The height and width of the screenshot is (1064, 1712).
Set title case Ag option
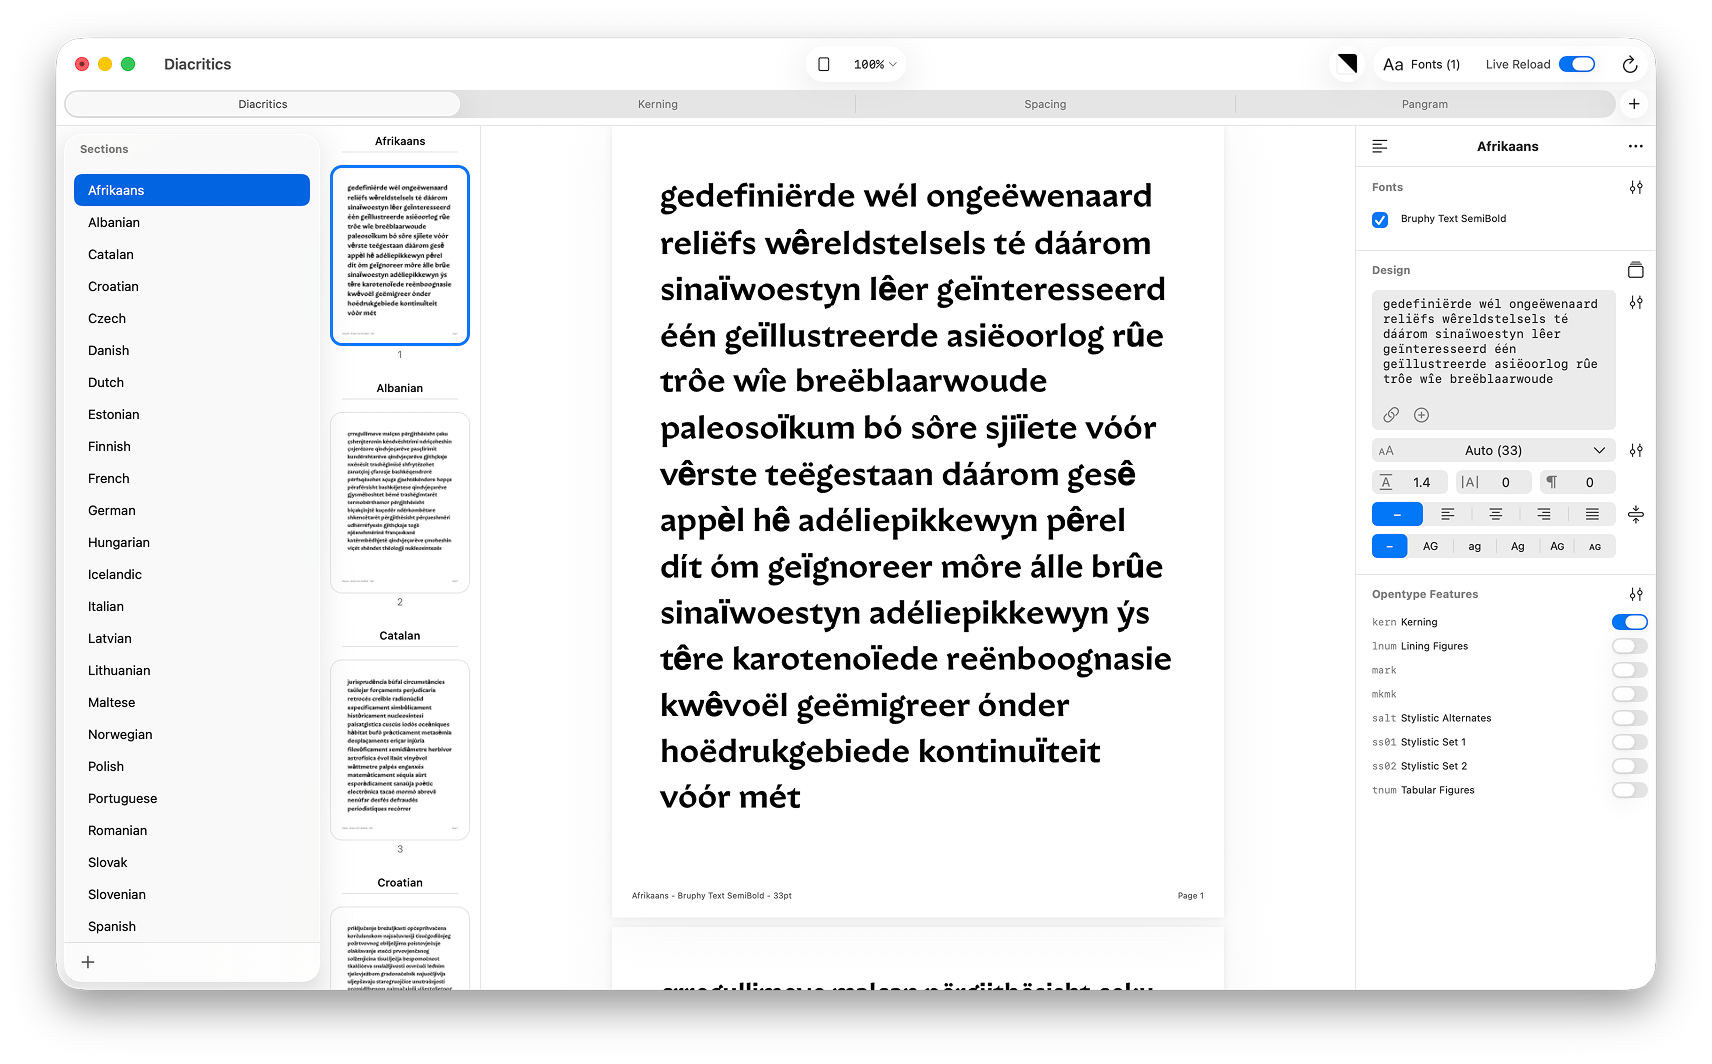1517,546
